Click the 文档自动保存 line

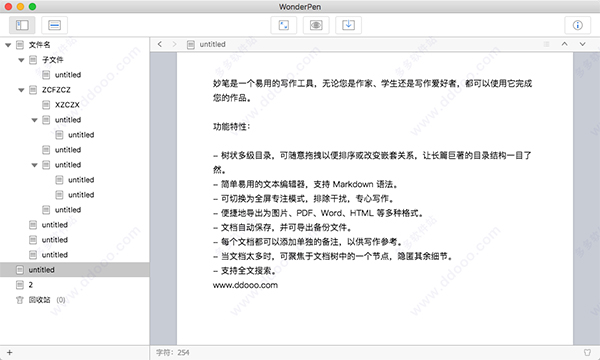coord(282,228)
